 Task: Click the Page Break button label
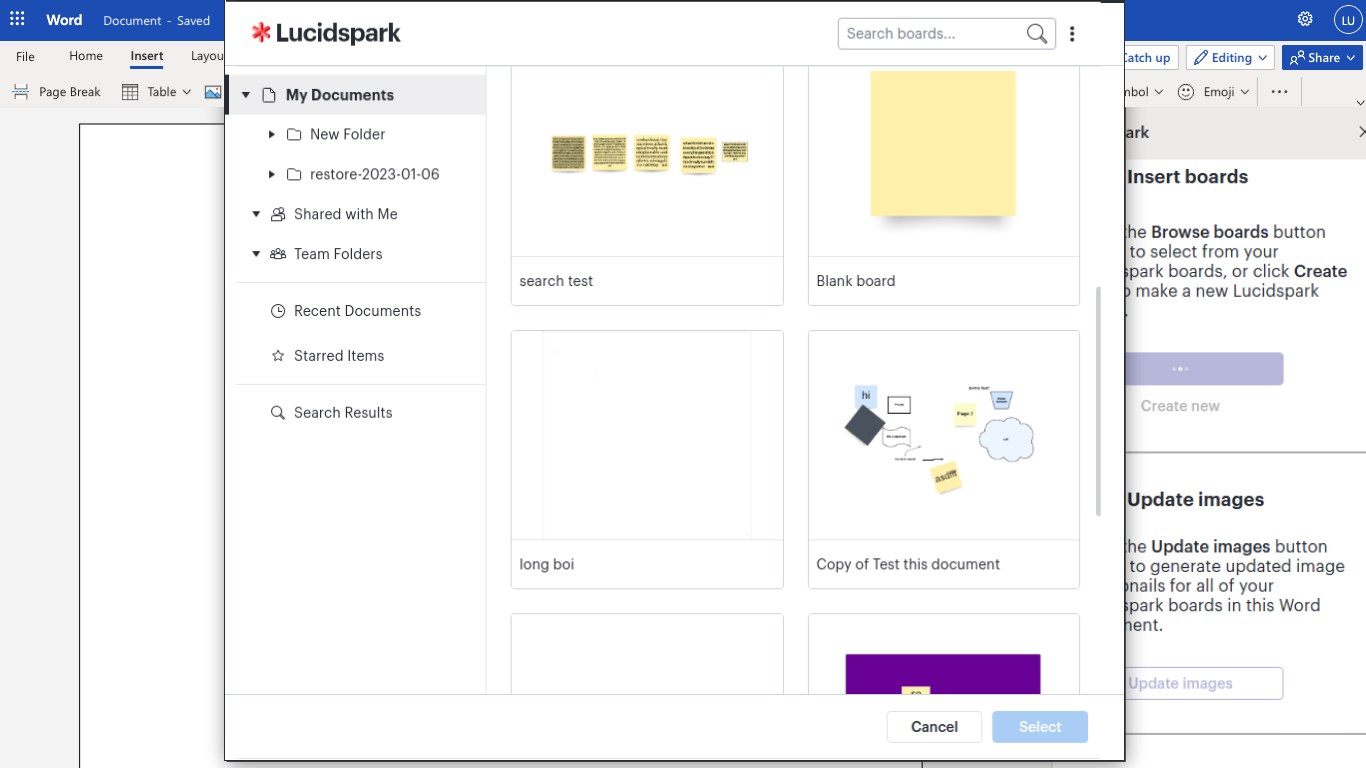point(70,92)
